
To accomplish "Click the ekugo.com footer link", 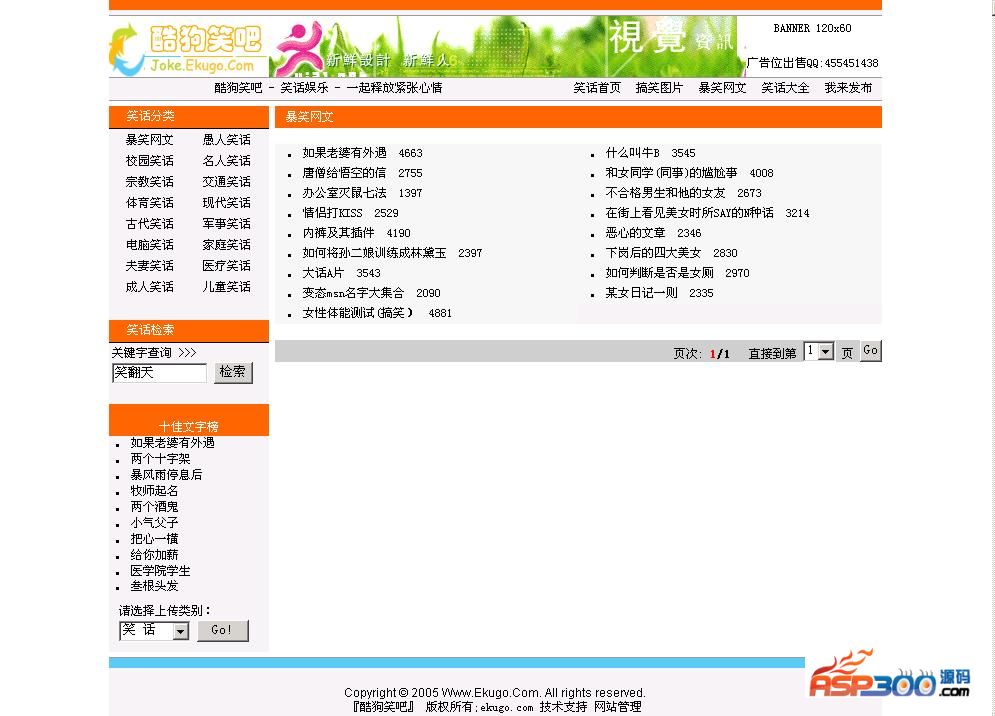I will [x=506, y=707].
